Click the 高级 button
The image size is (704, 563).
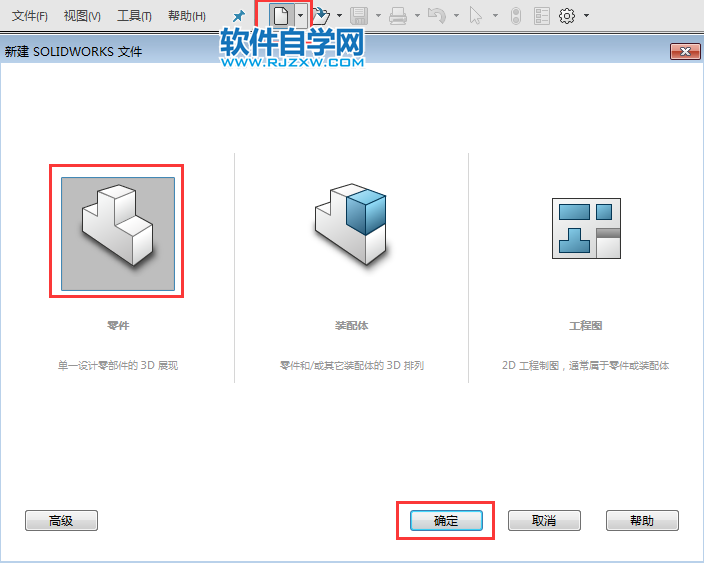tap(62, 521)
